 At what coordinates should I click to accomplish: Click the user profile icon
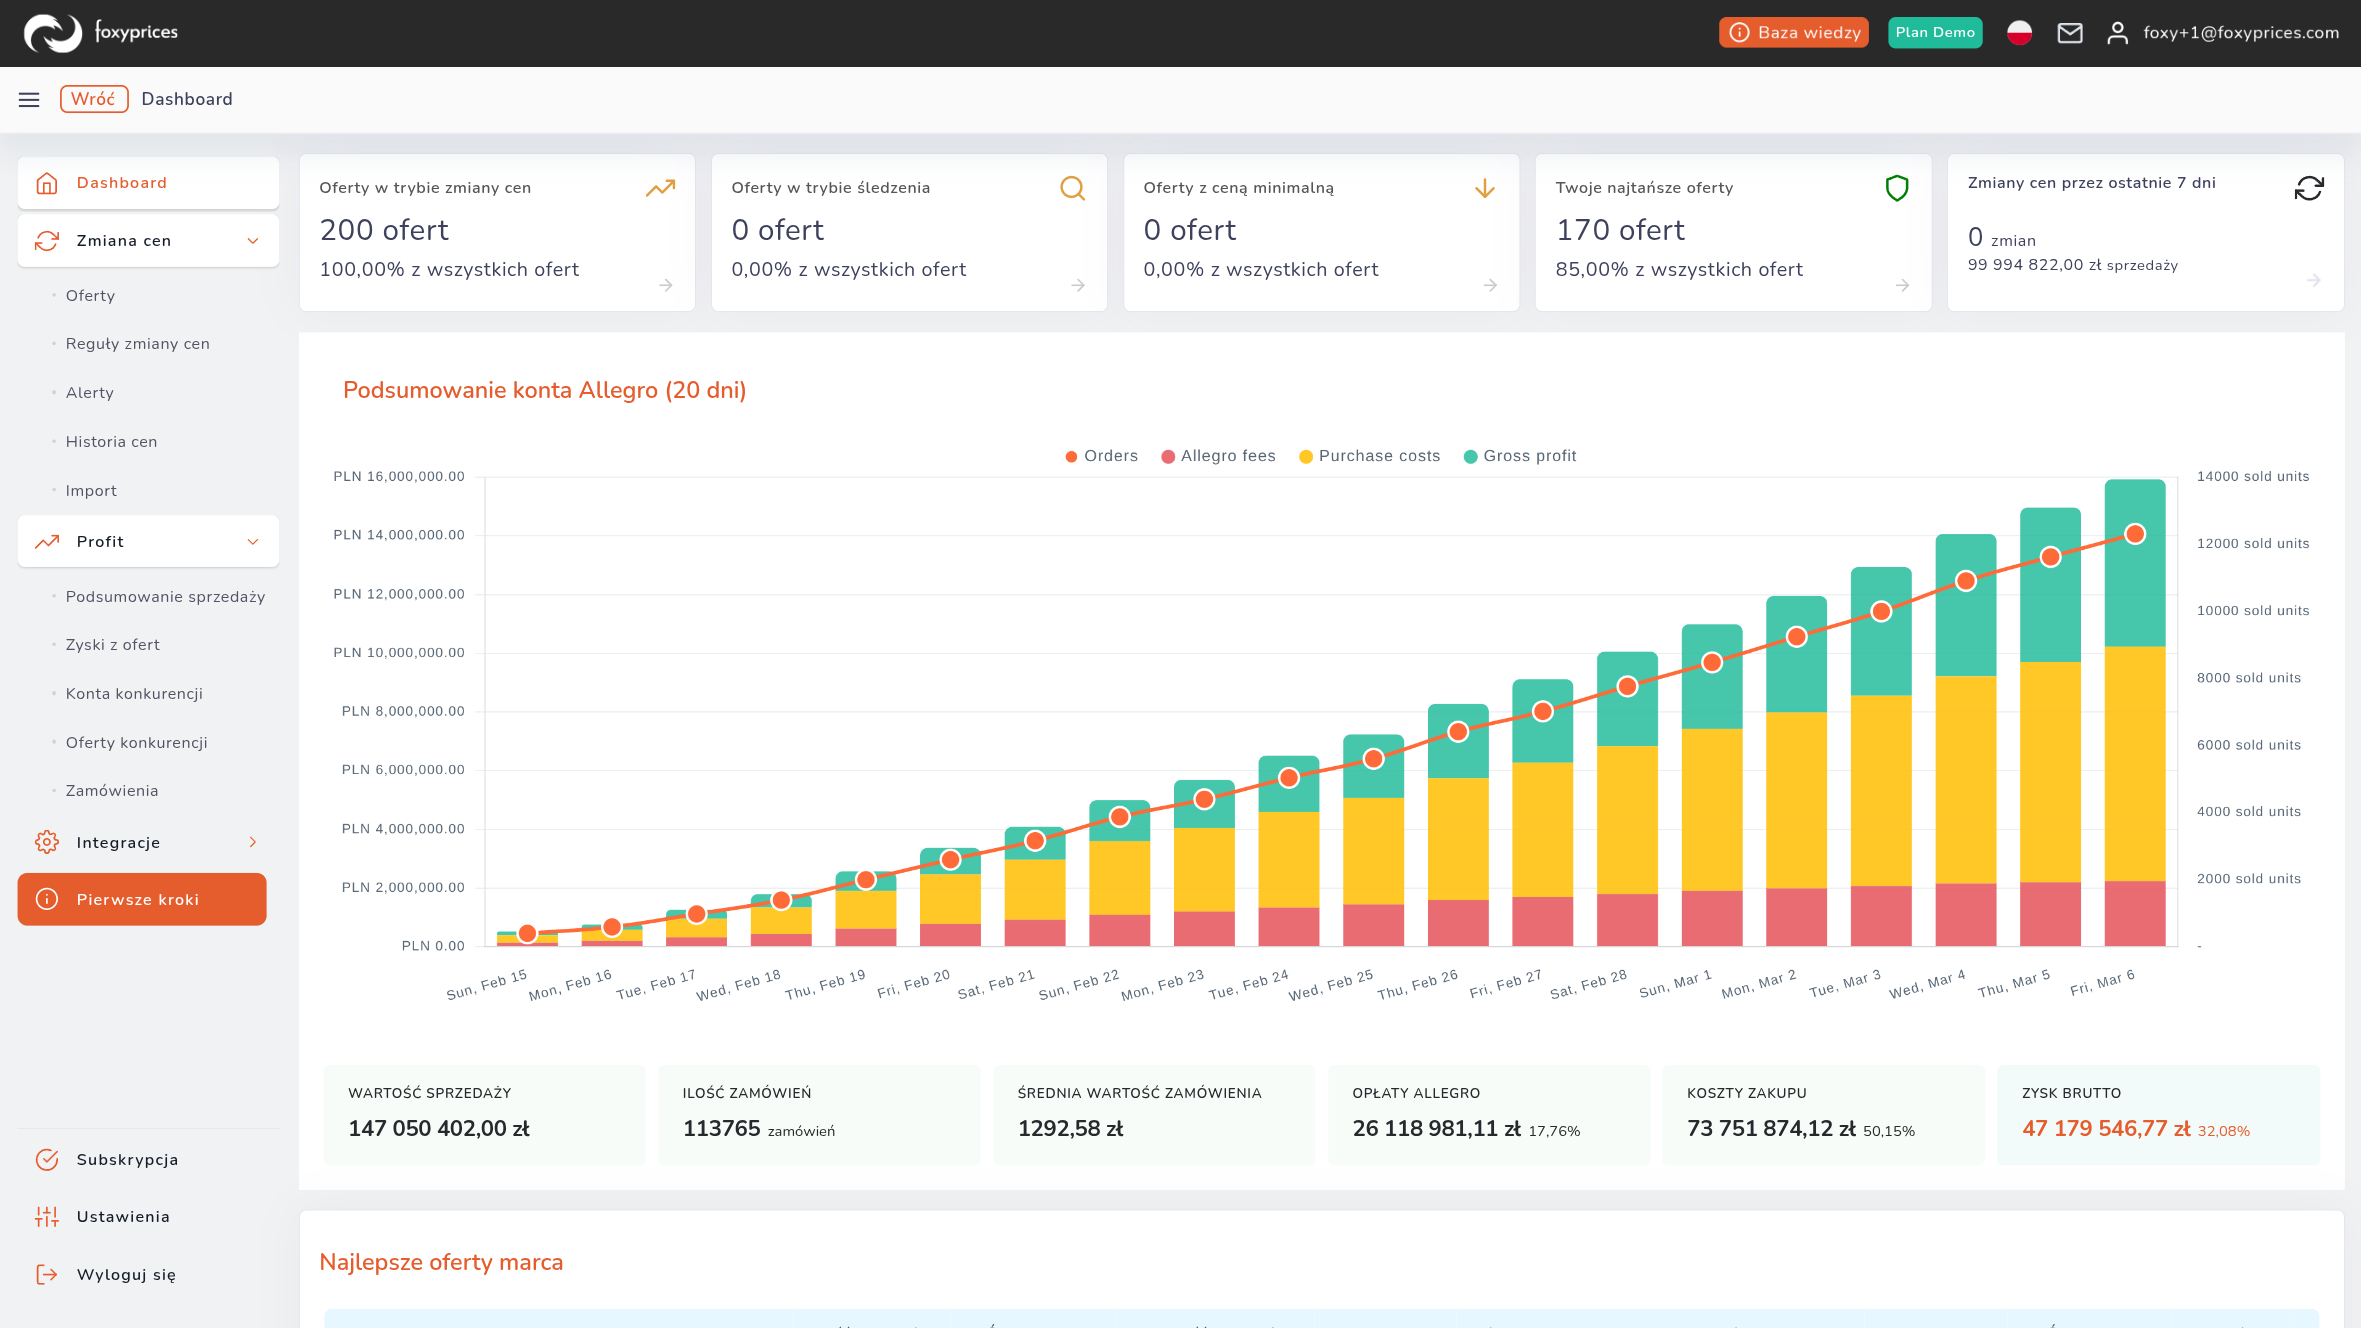click(2117, 33)
